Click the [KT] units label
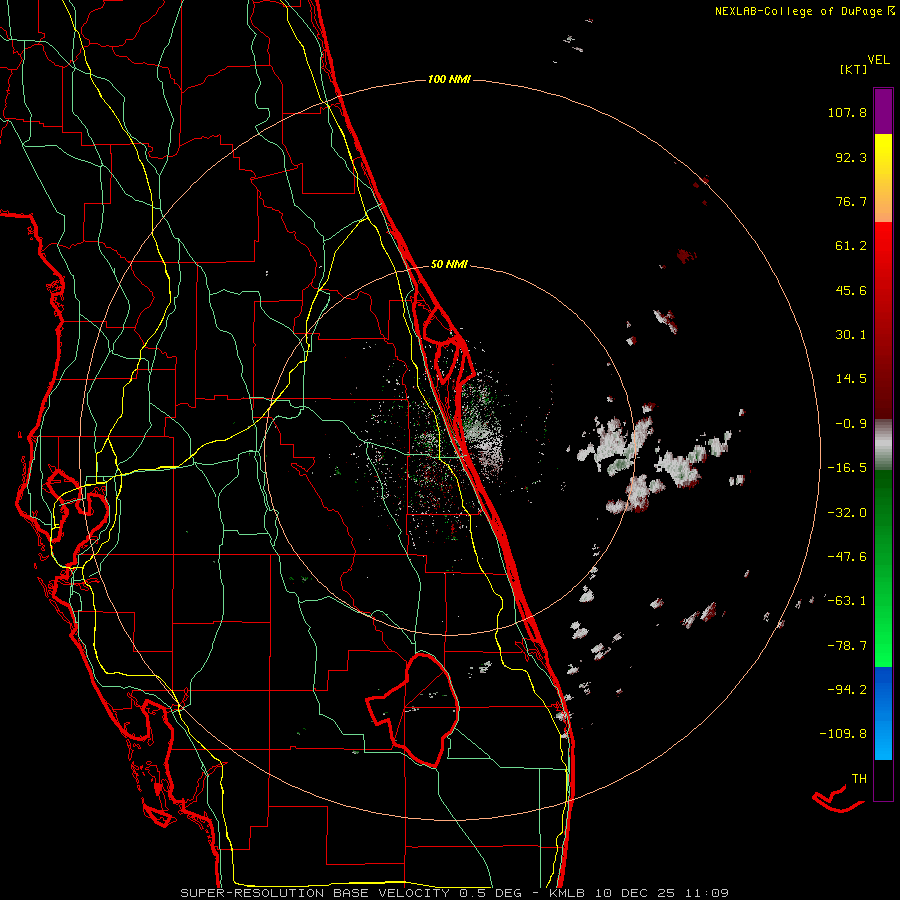The height and width of the screenshot is (900, 900). tap(854, 69)
